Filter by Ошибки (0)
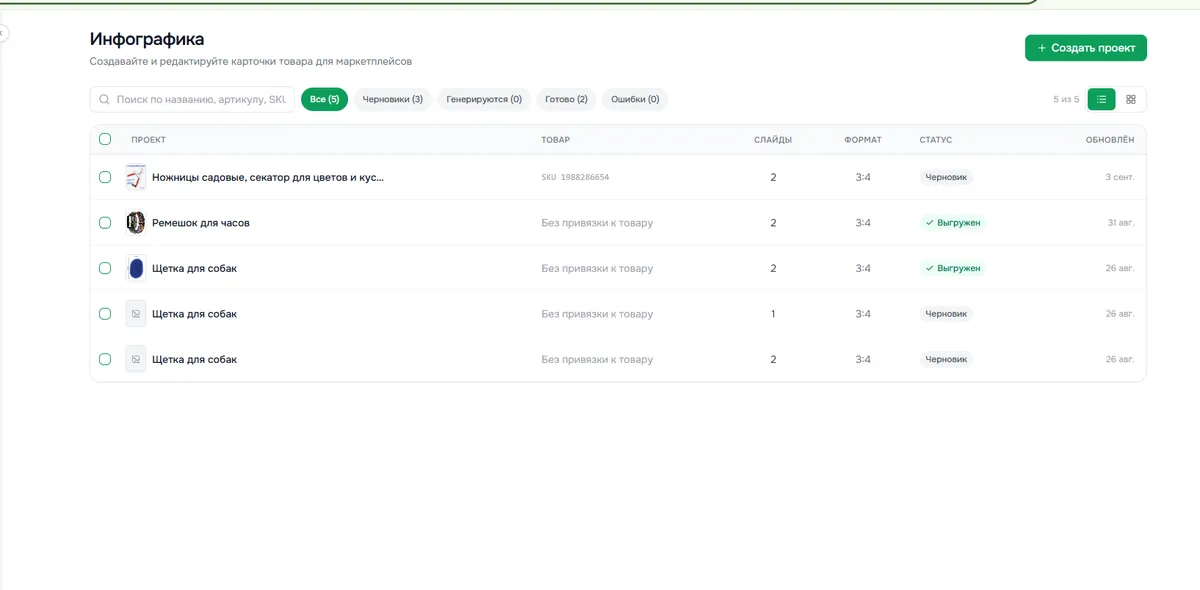This screenshot has width=1200, height=590. point(635,99)
